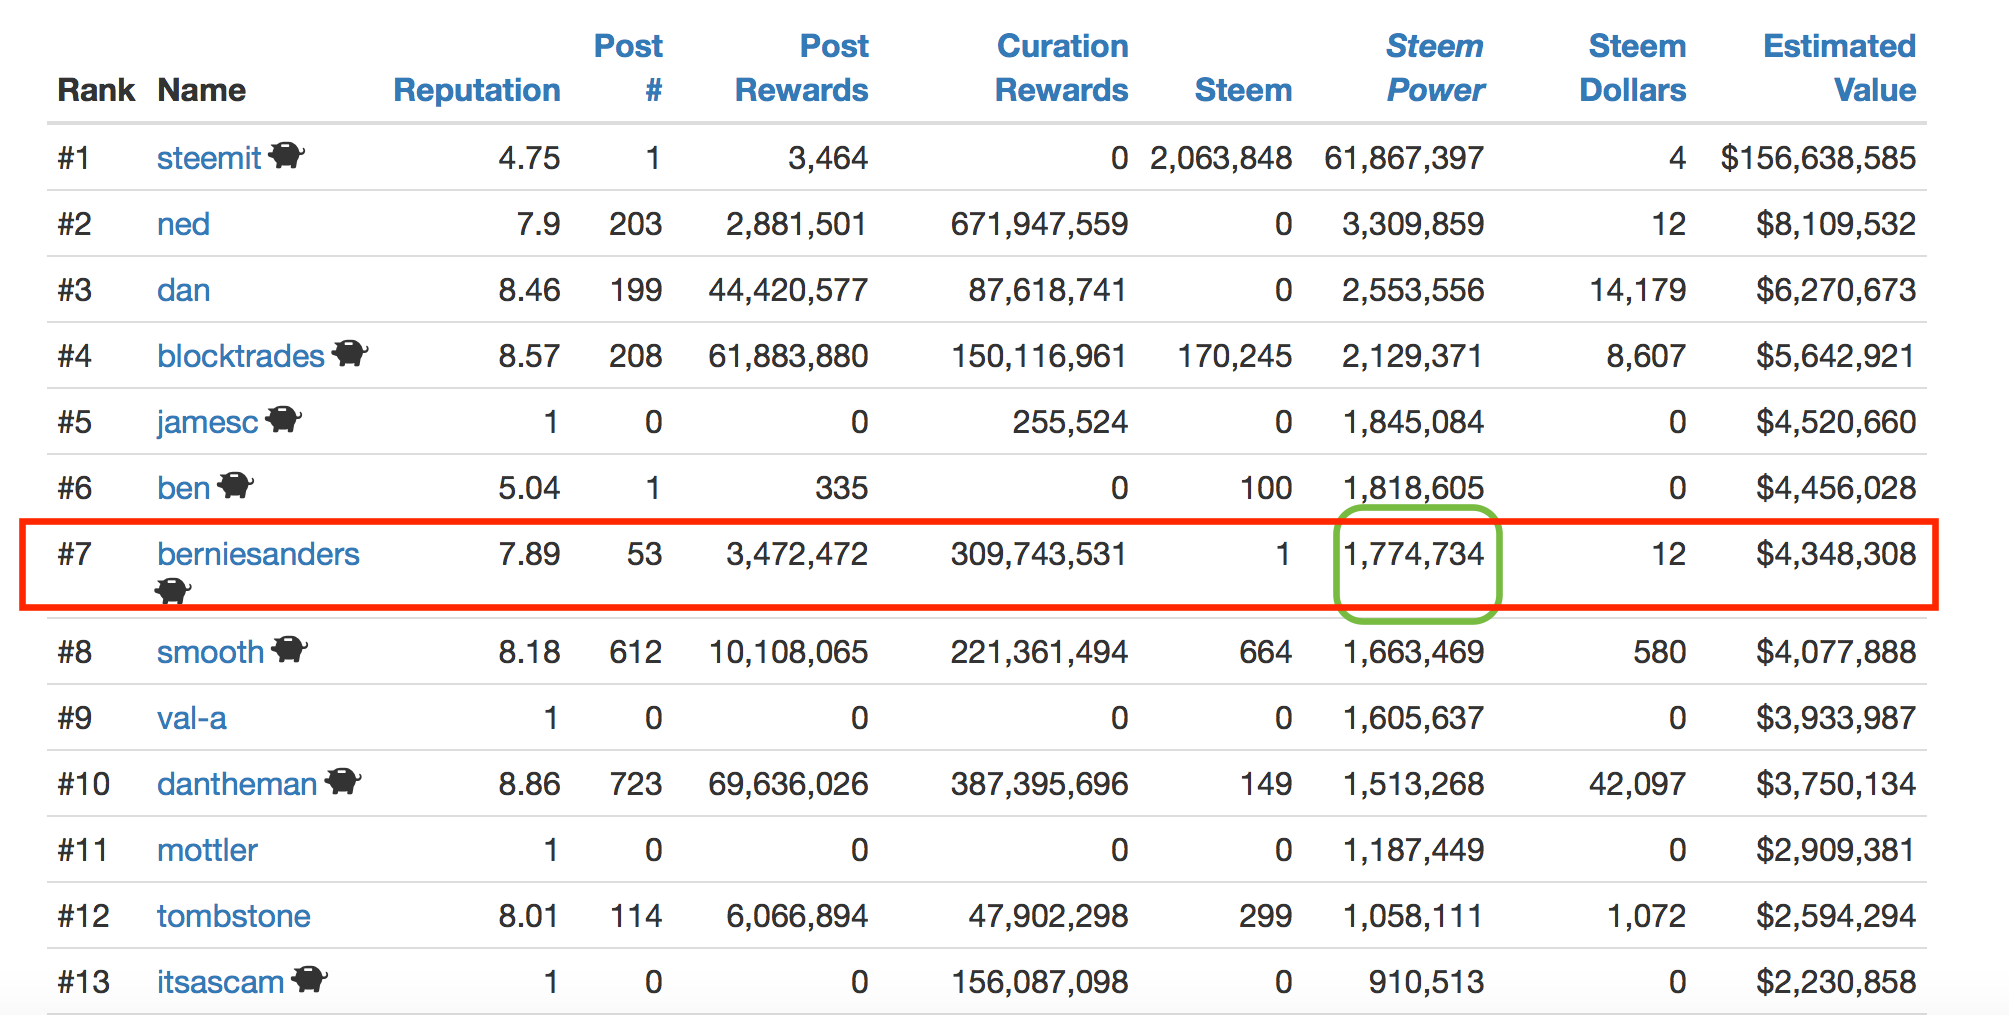Viewport: 2009px width, 1015px height.
Task: Select curation rewards 671,947,559
Action: 1039,224
